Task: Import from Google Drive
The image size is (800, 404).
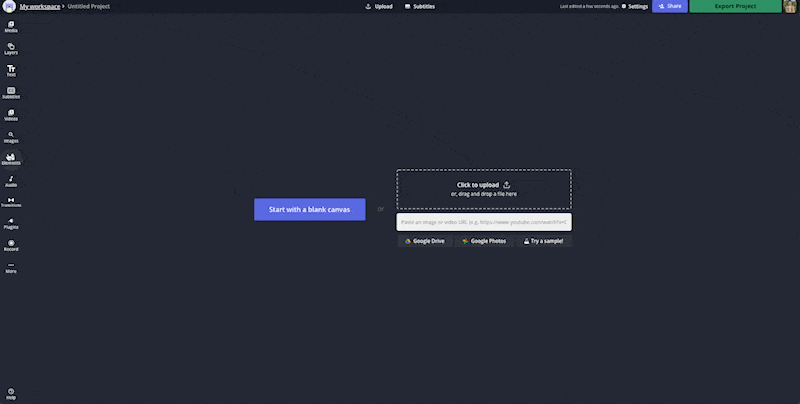Action: point(424,241)
